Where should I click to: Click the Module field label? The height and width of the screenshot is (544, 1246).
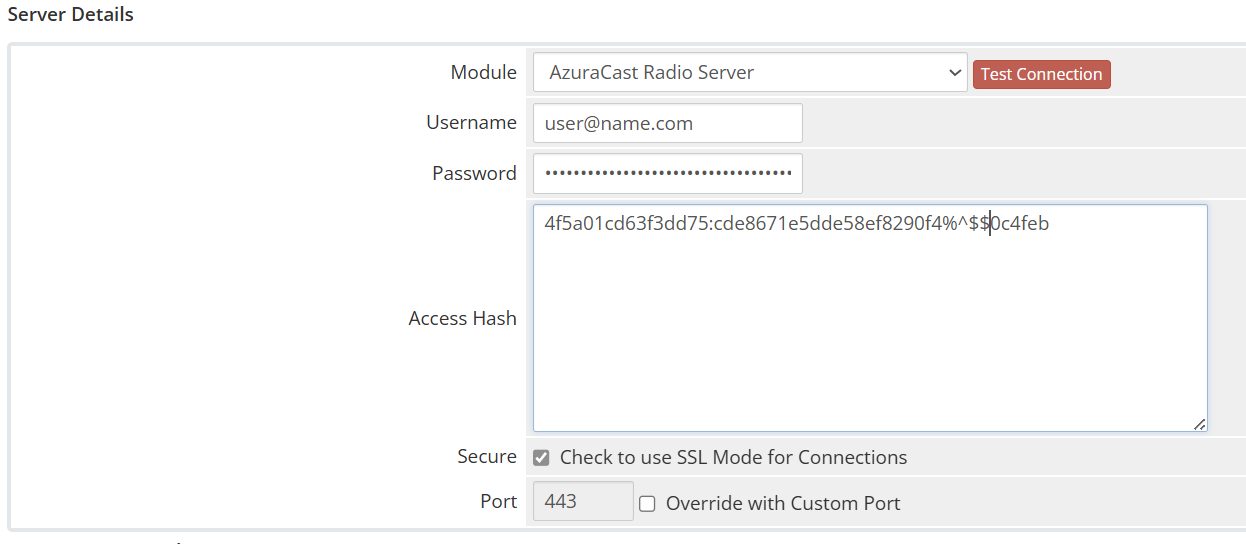click(x=483, y=73)
